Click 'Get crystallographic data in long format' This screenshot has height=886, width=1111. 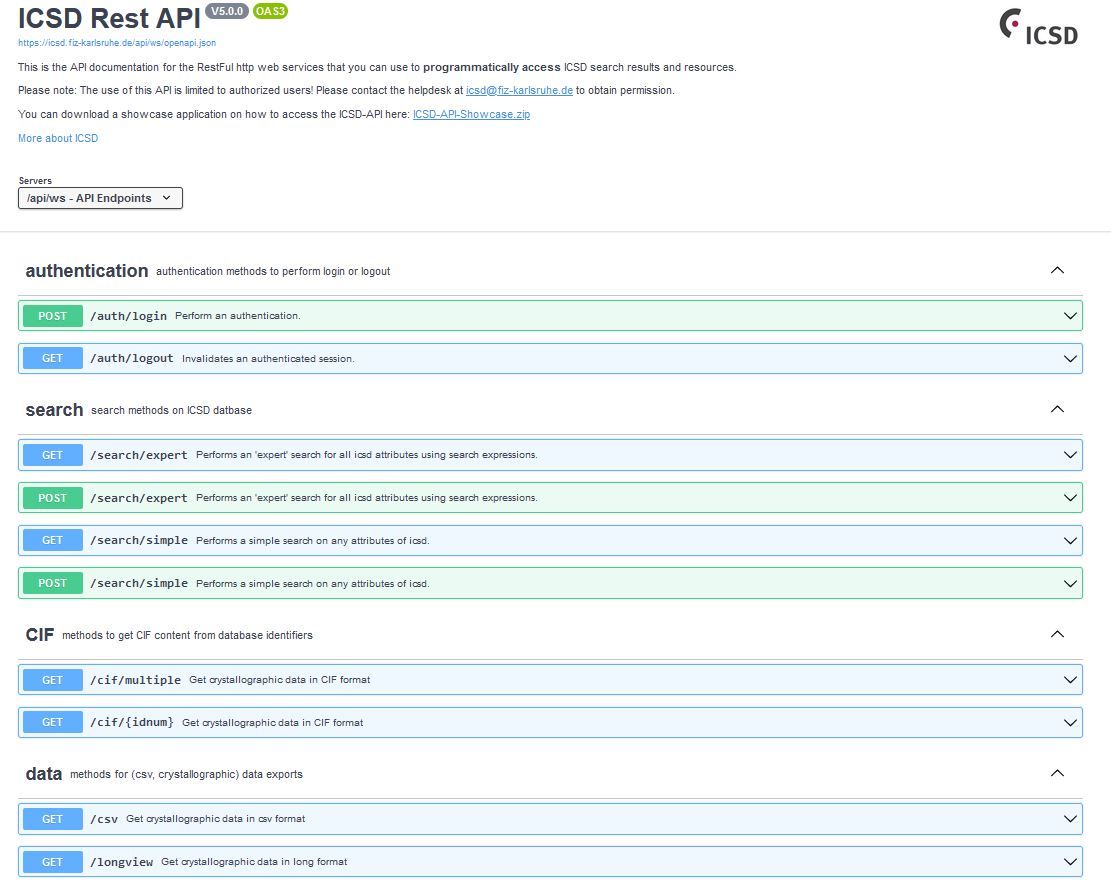pos(254,862)
